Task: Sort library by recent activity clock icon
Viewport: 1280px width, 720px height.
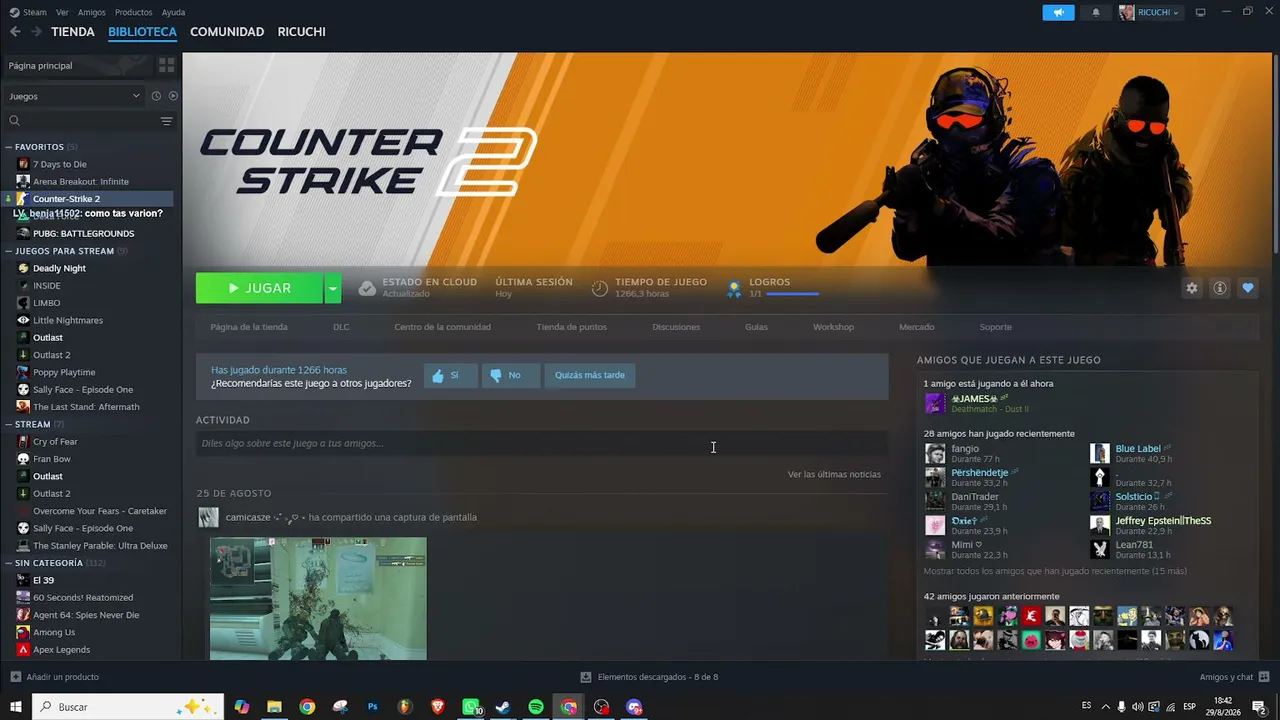Action: [x=156, y=96]
